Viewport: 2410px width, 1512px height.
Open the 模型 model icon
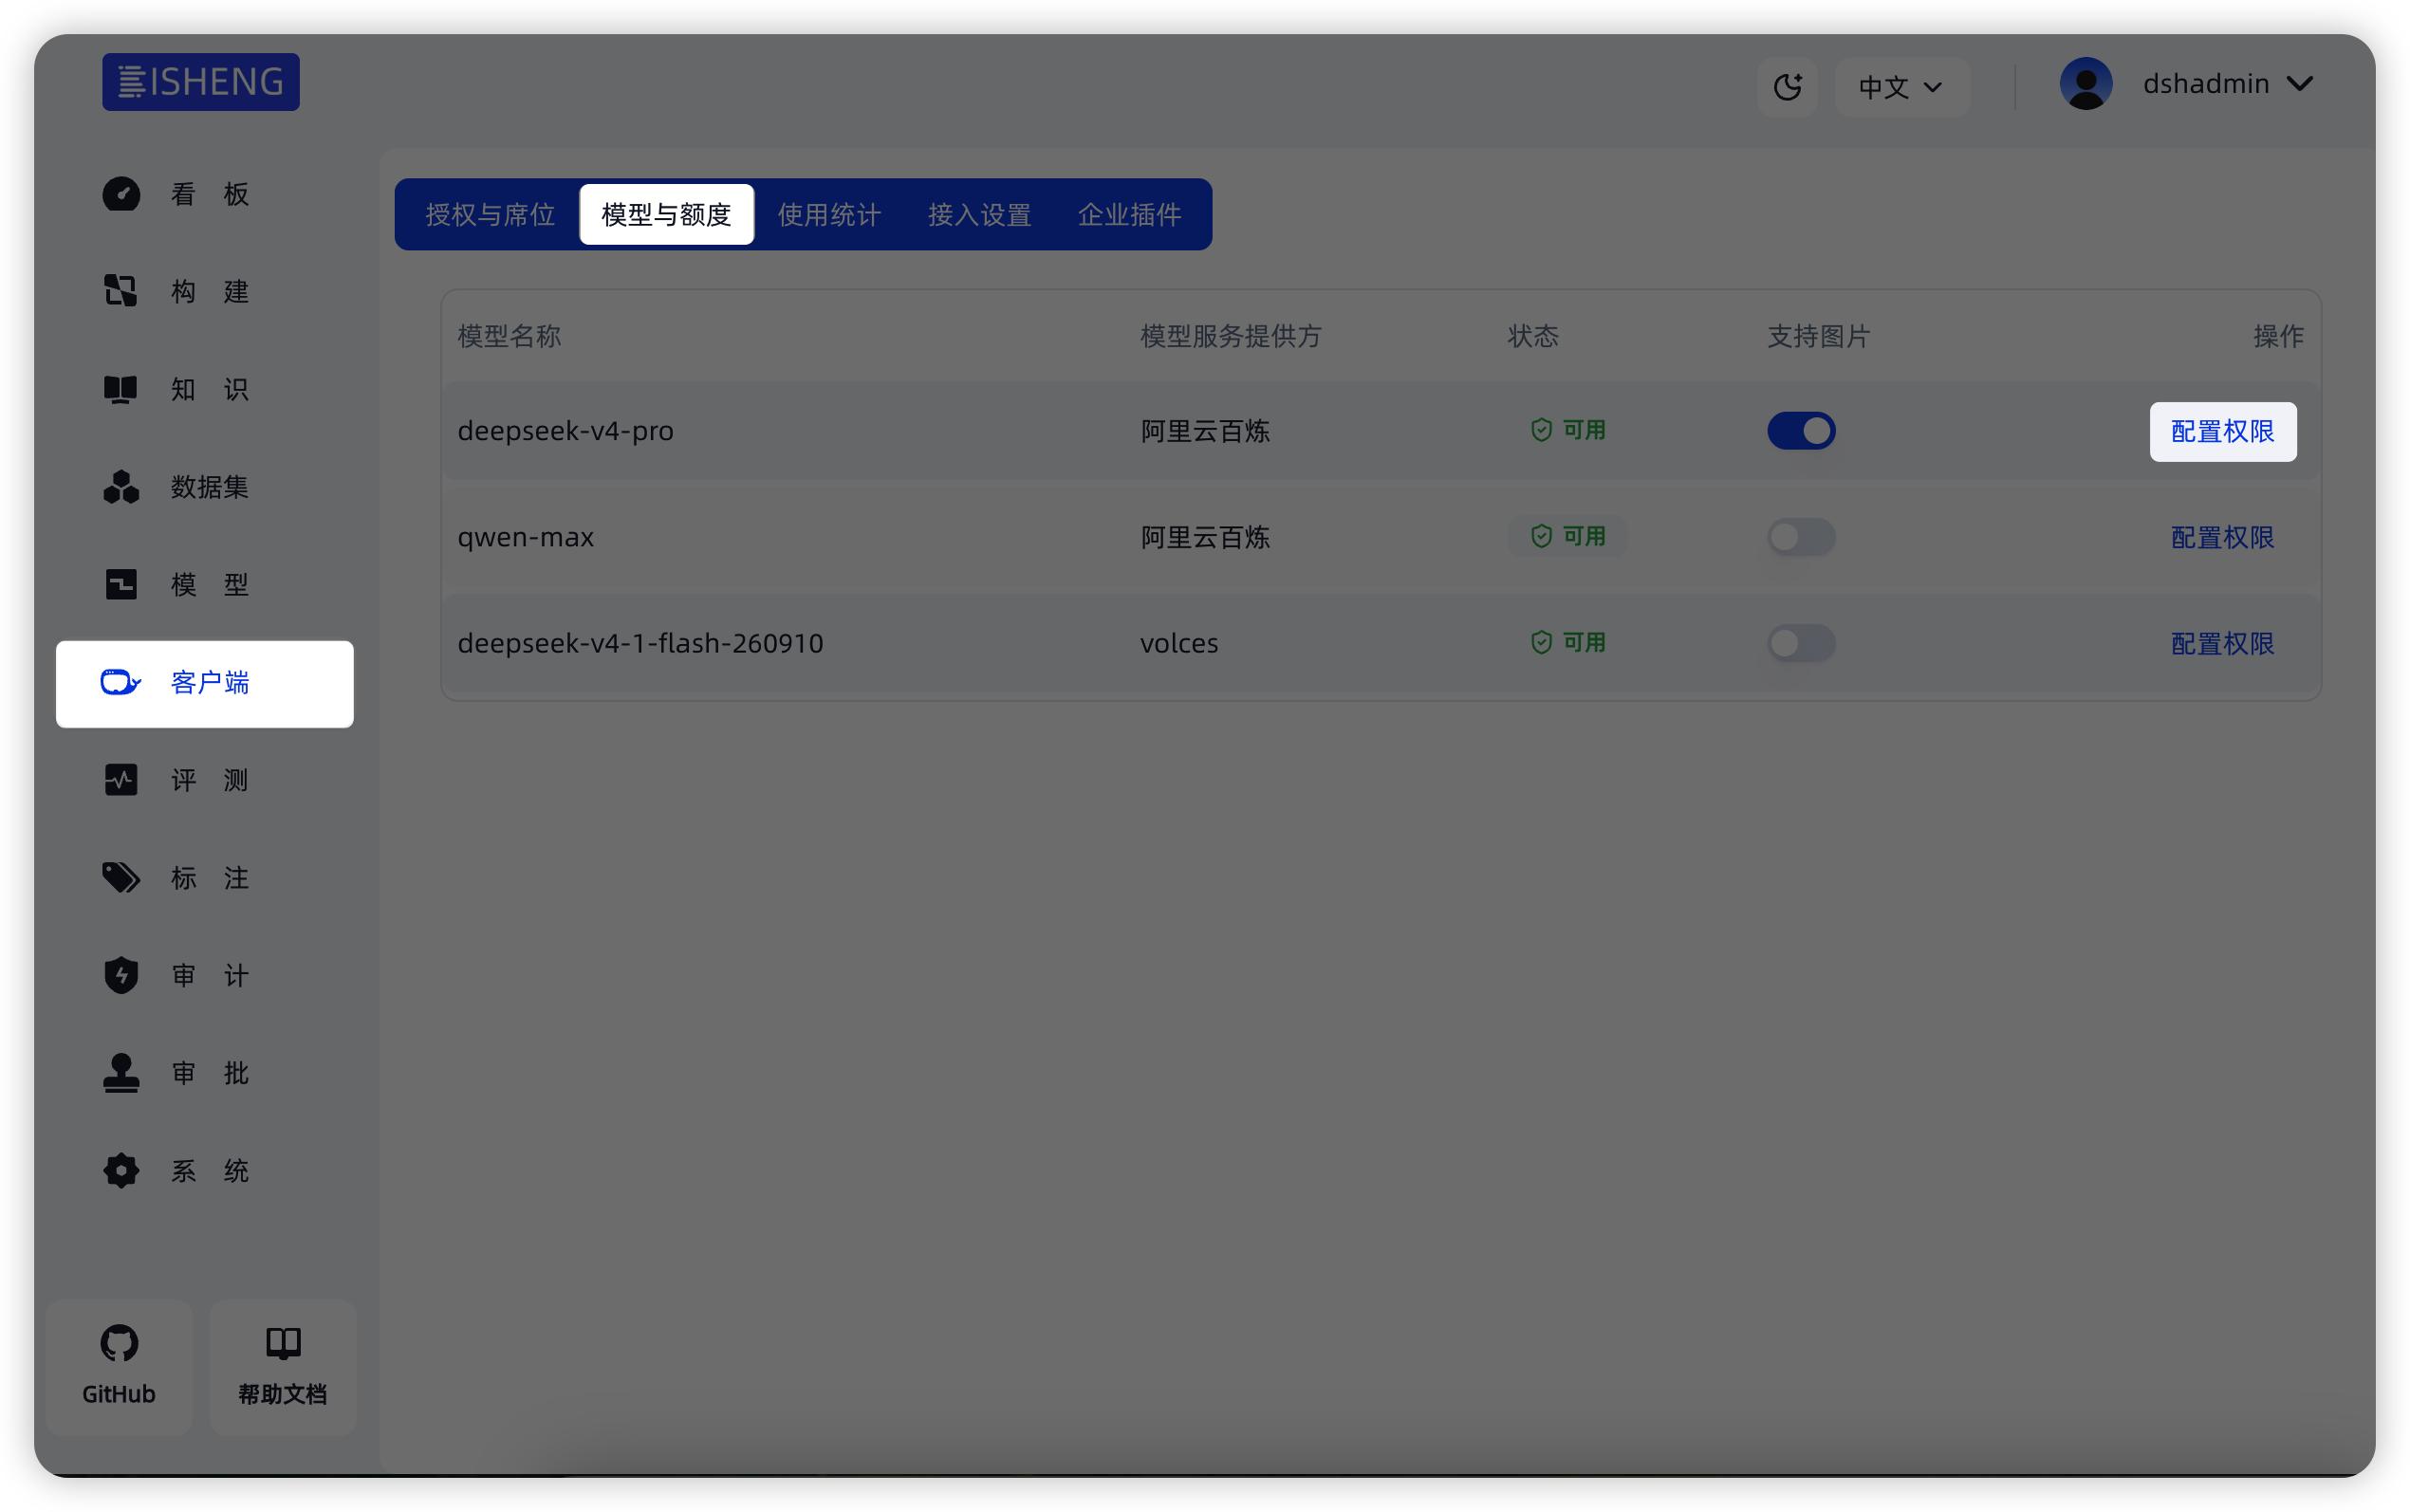(121, 584)
